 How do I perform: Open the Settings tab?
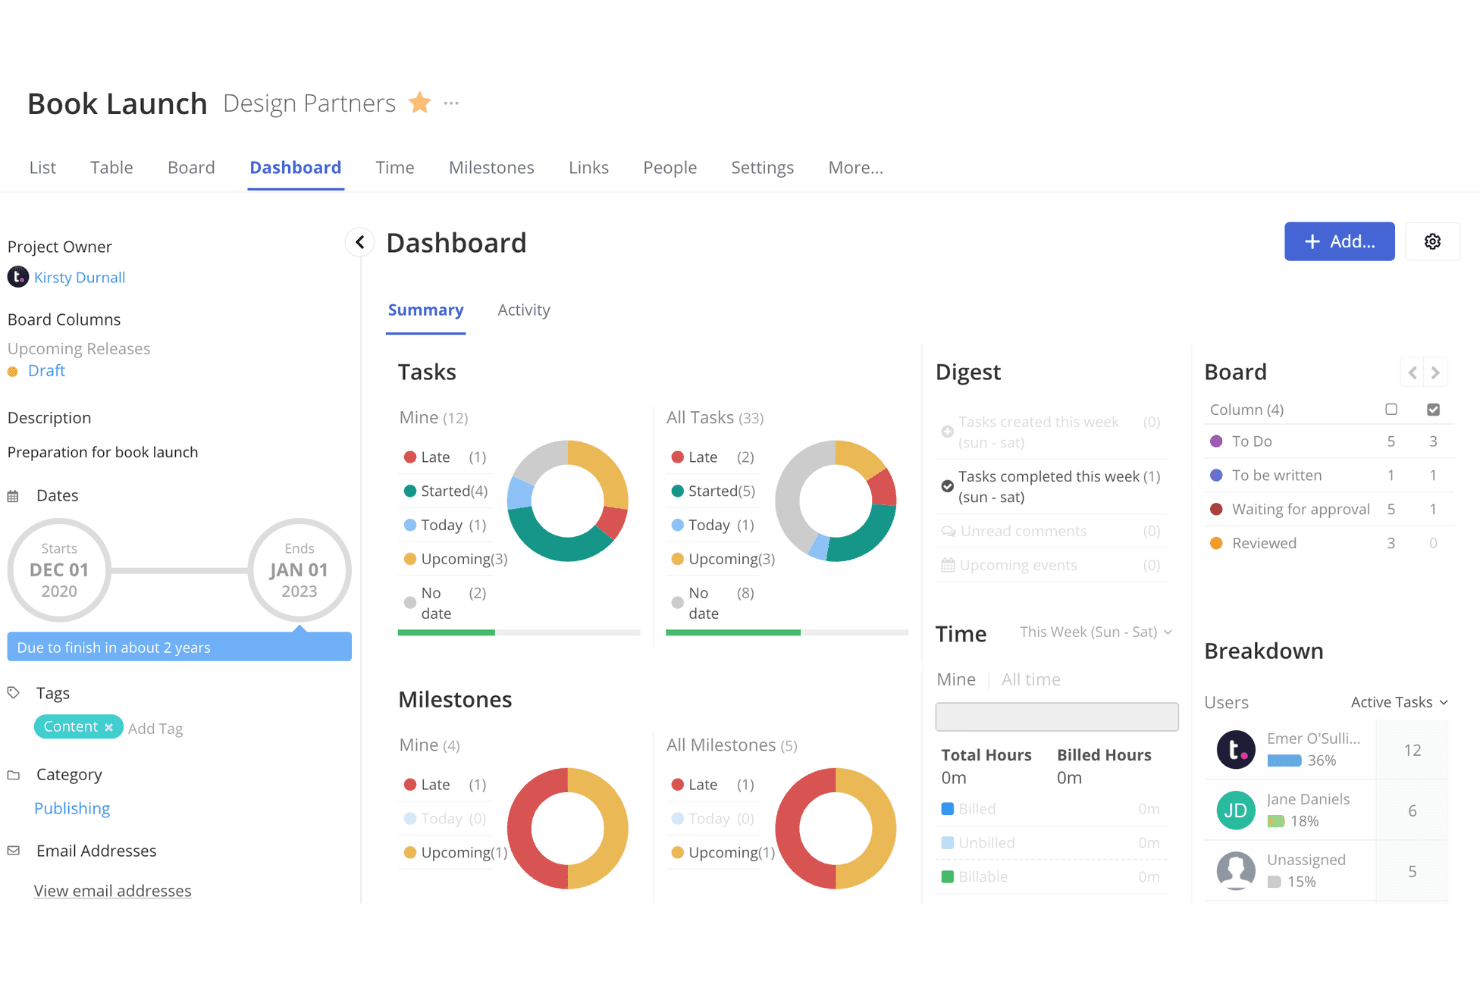tap(762, 167)
